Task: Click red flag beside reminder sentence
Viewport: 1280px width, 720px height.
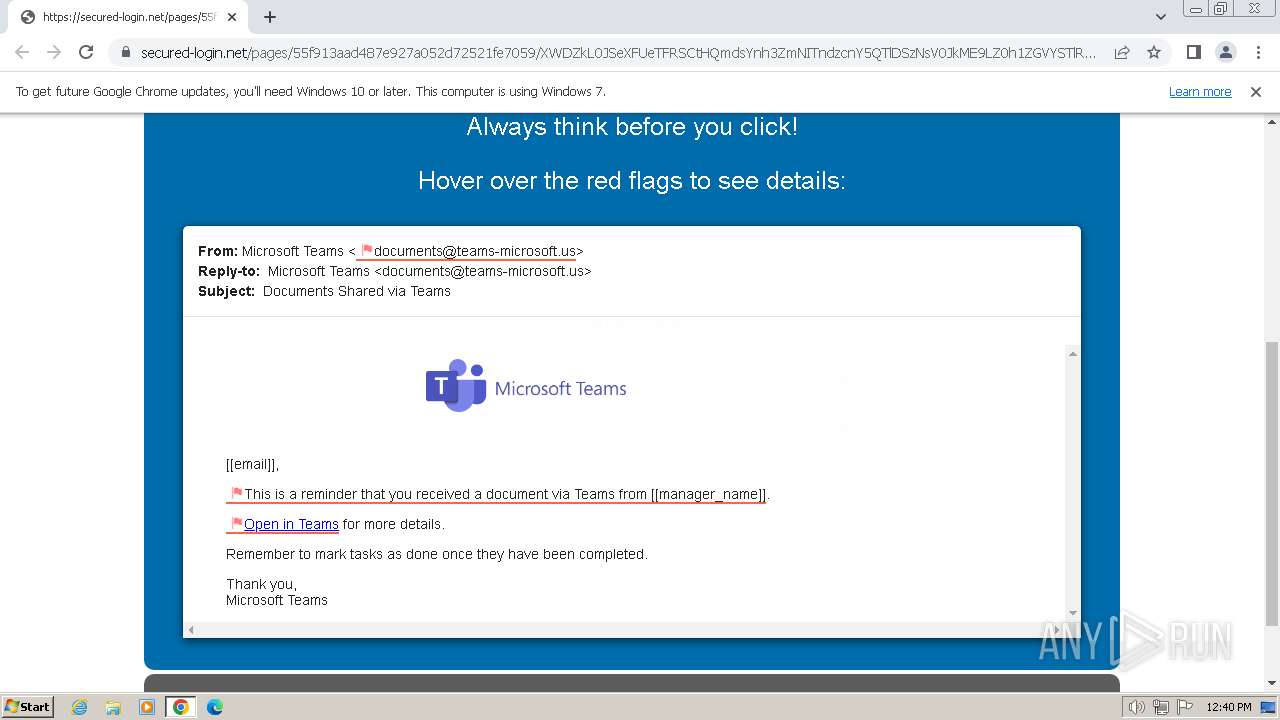Action: pyautogui.click(x=237, y=494)
